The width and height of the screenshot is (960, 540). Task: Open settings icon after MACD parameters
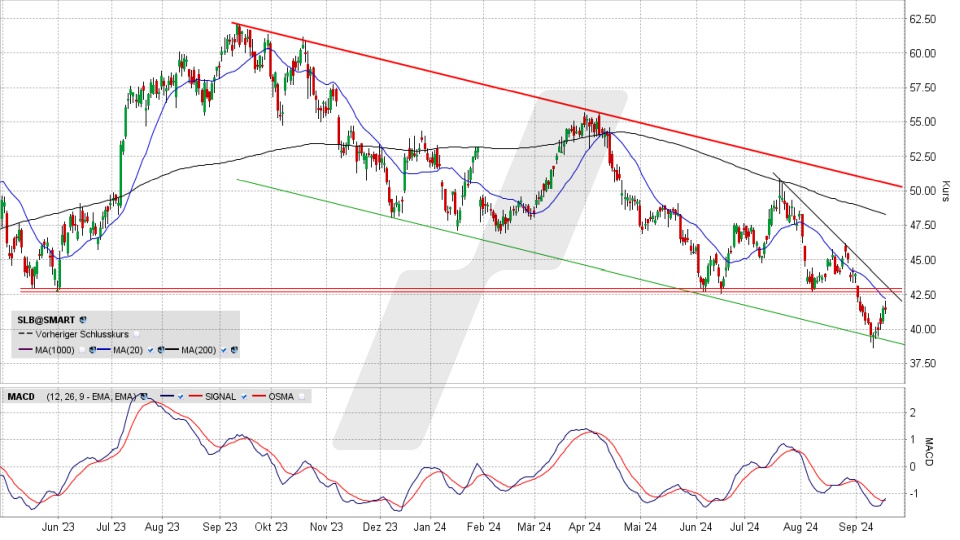coord(144,397)
